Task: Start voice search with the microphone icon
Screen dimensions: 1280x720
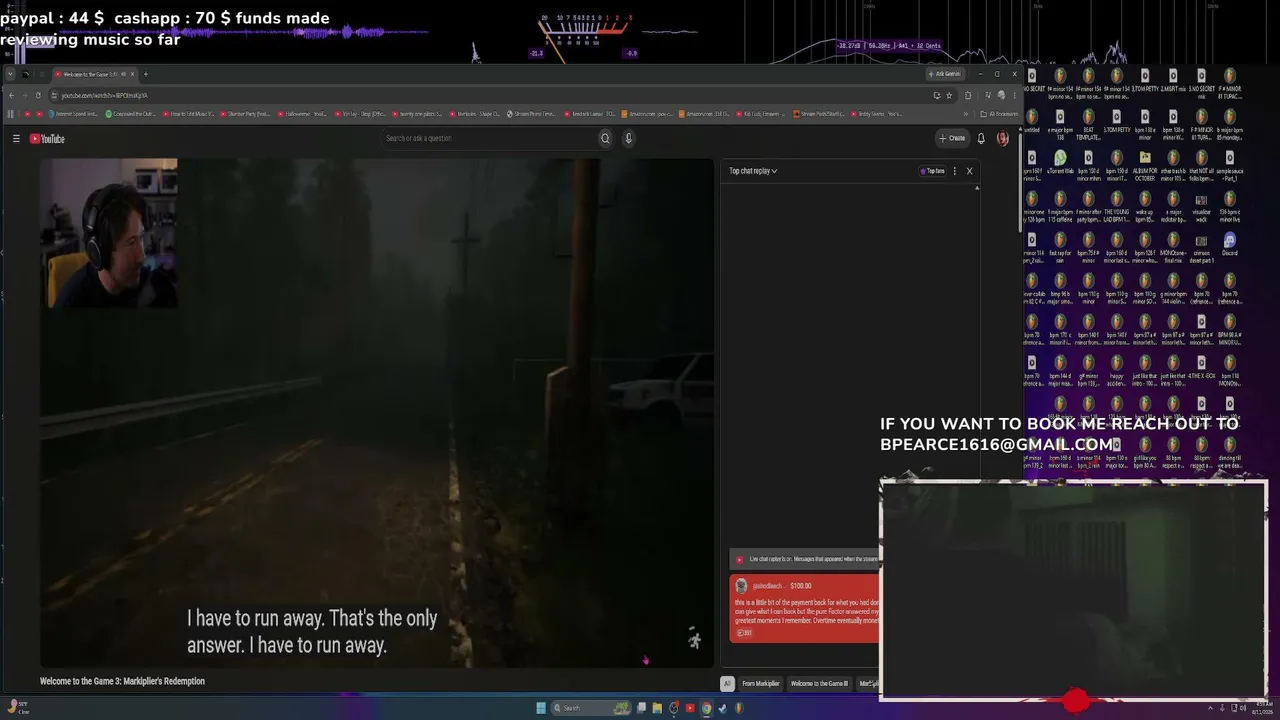Action: click(629, 139)
